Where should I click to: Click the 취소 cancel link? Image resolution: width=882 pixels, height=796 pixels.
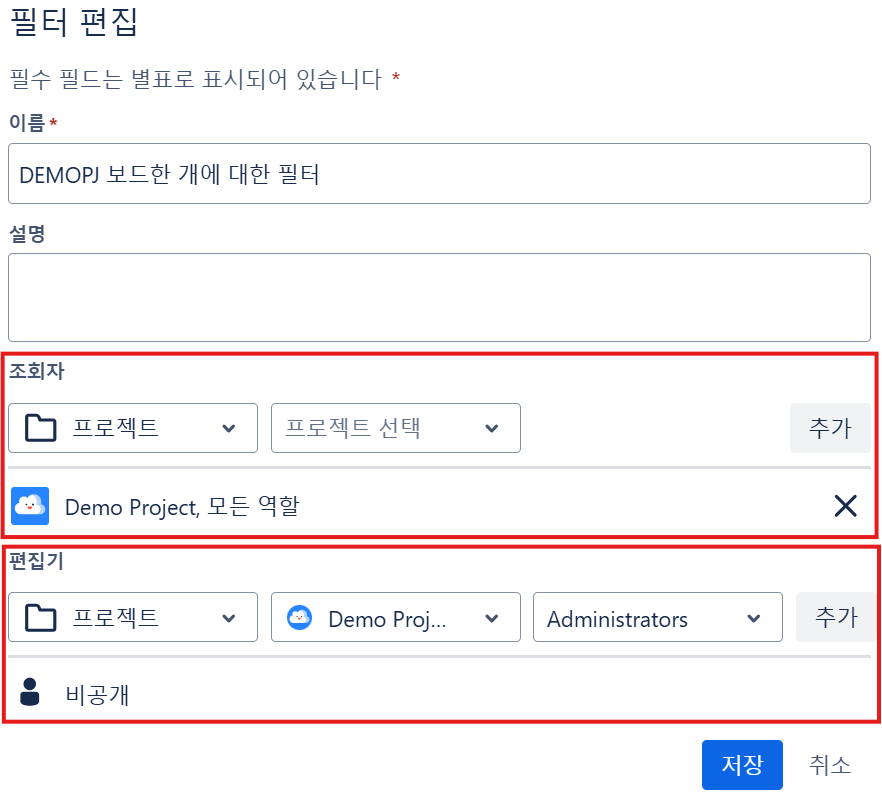[830, 765]
